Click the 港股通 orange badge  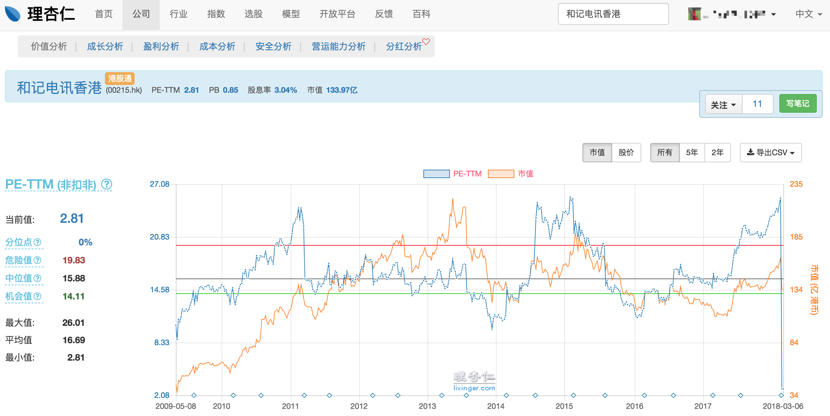[120, 78]
